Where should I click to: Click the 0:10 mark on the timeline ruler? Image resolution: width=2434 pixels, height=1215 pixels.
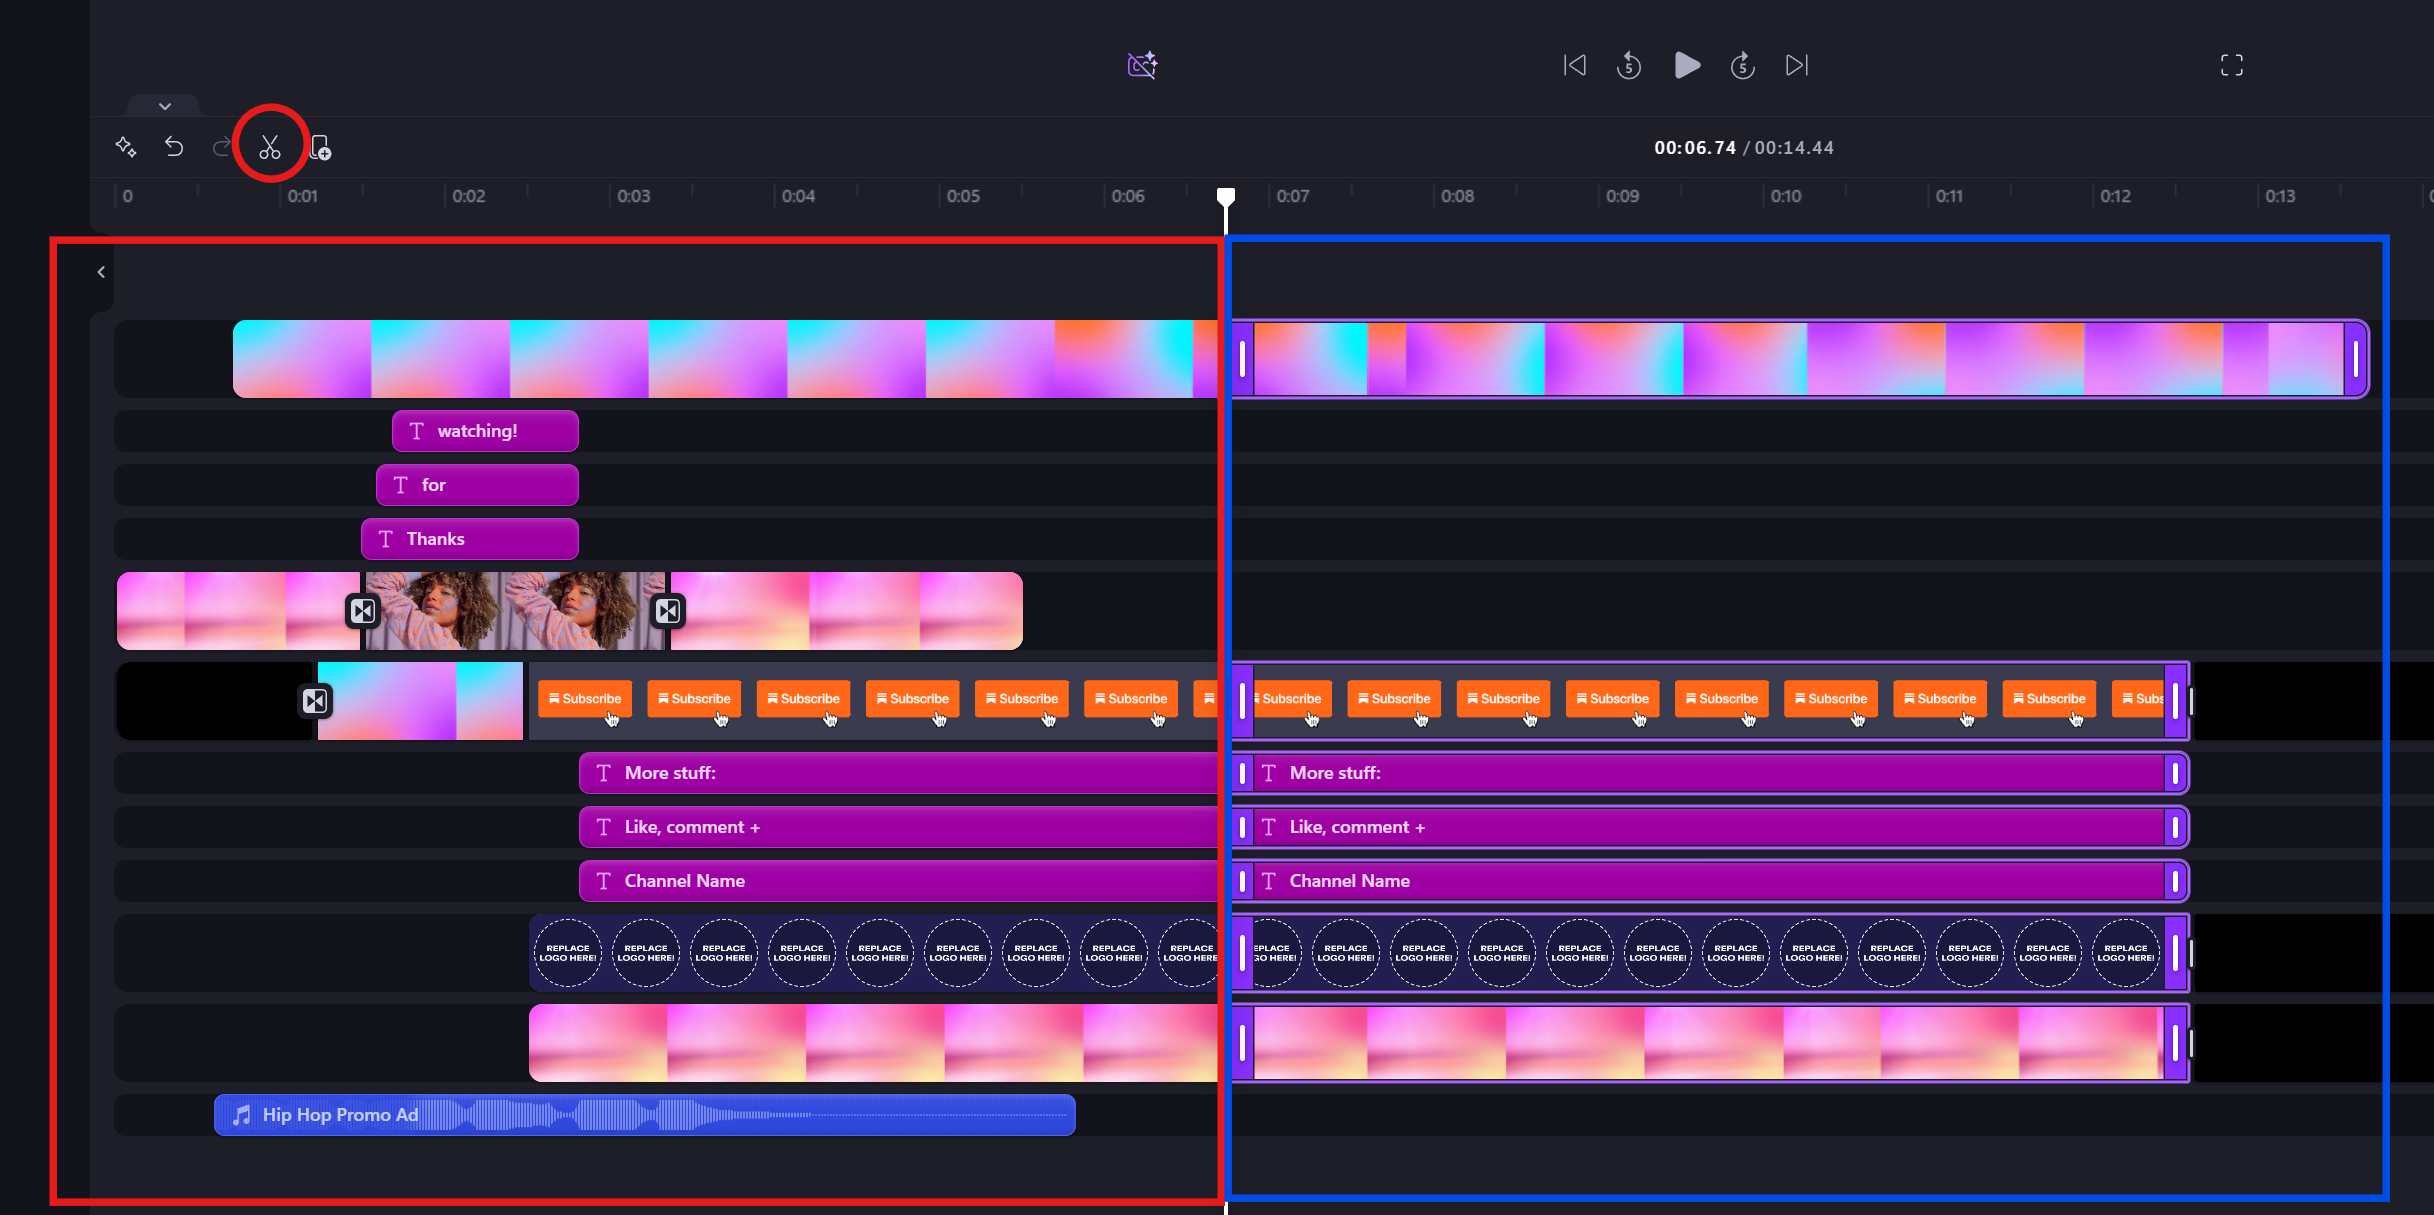click(1786, 196)
